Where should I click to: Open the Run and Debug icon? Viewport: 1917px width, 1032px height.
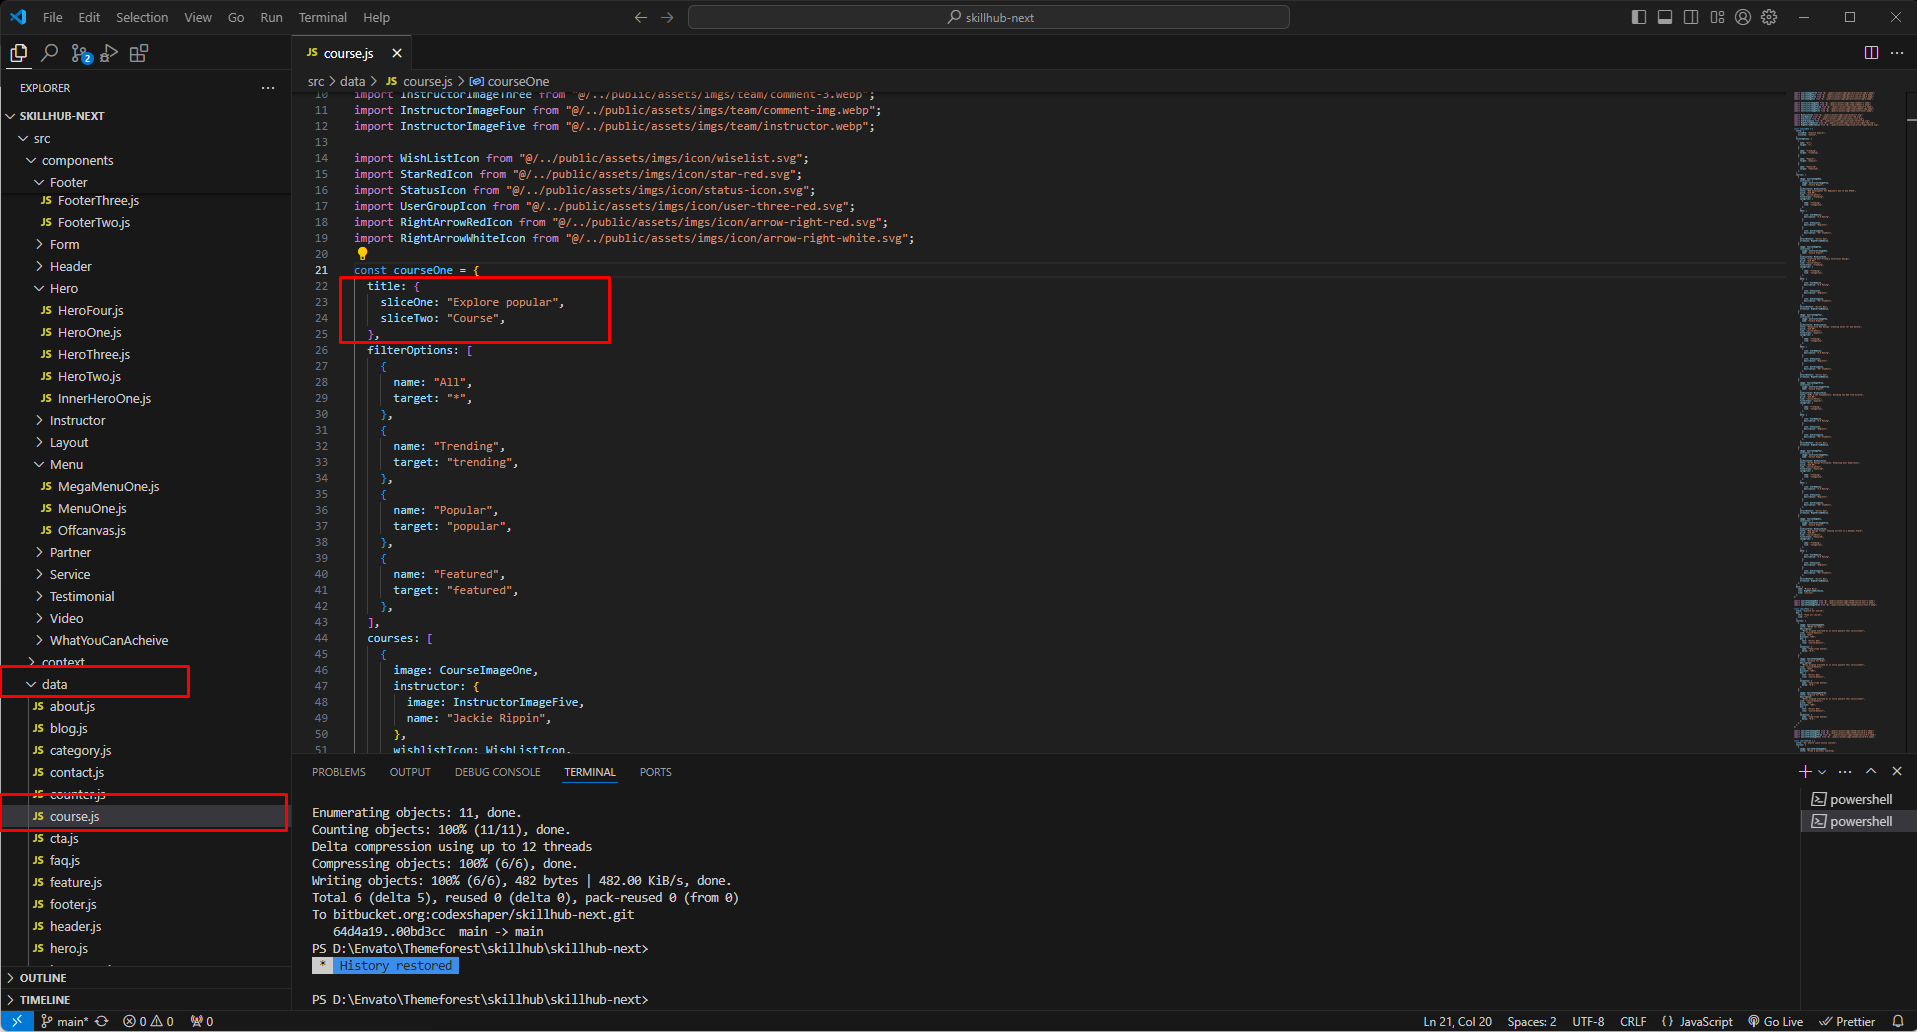click(x=109, y=53)
